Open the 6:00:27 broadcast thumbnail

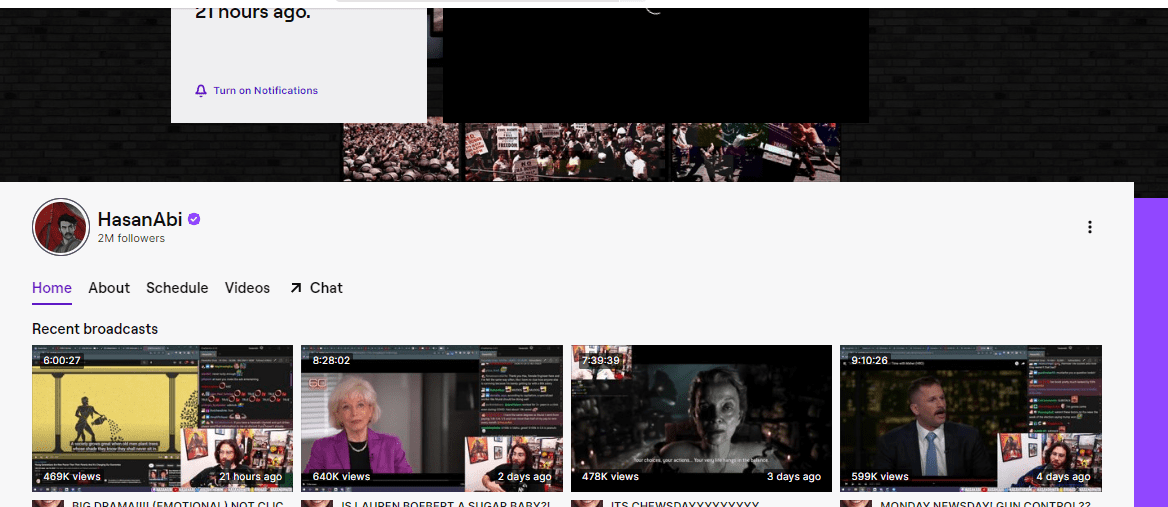pyautogui.click(x=163, y=418)
